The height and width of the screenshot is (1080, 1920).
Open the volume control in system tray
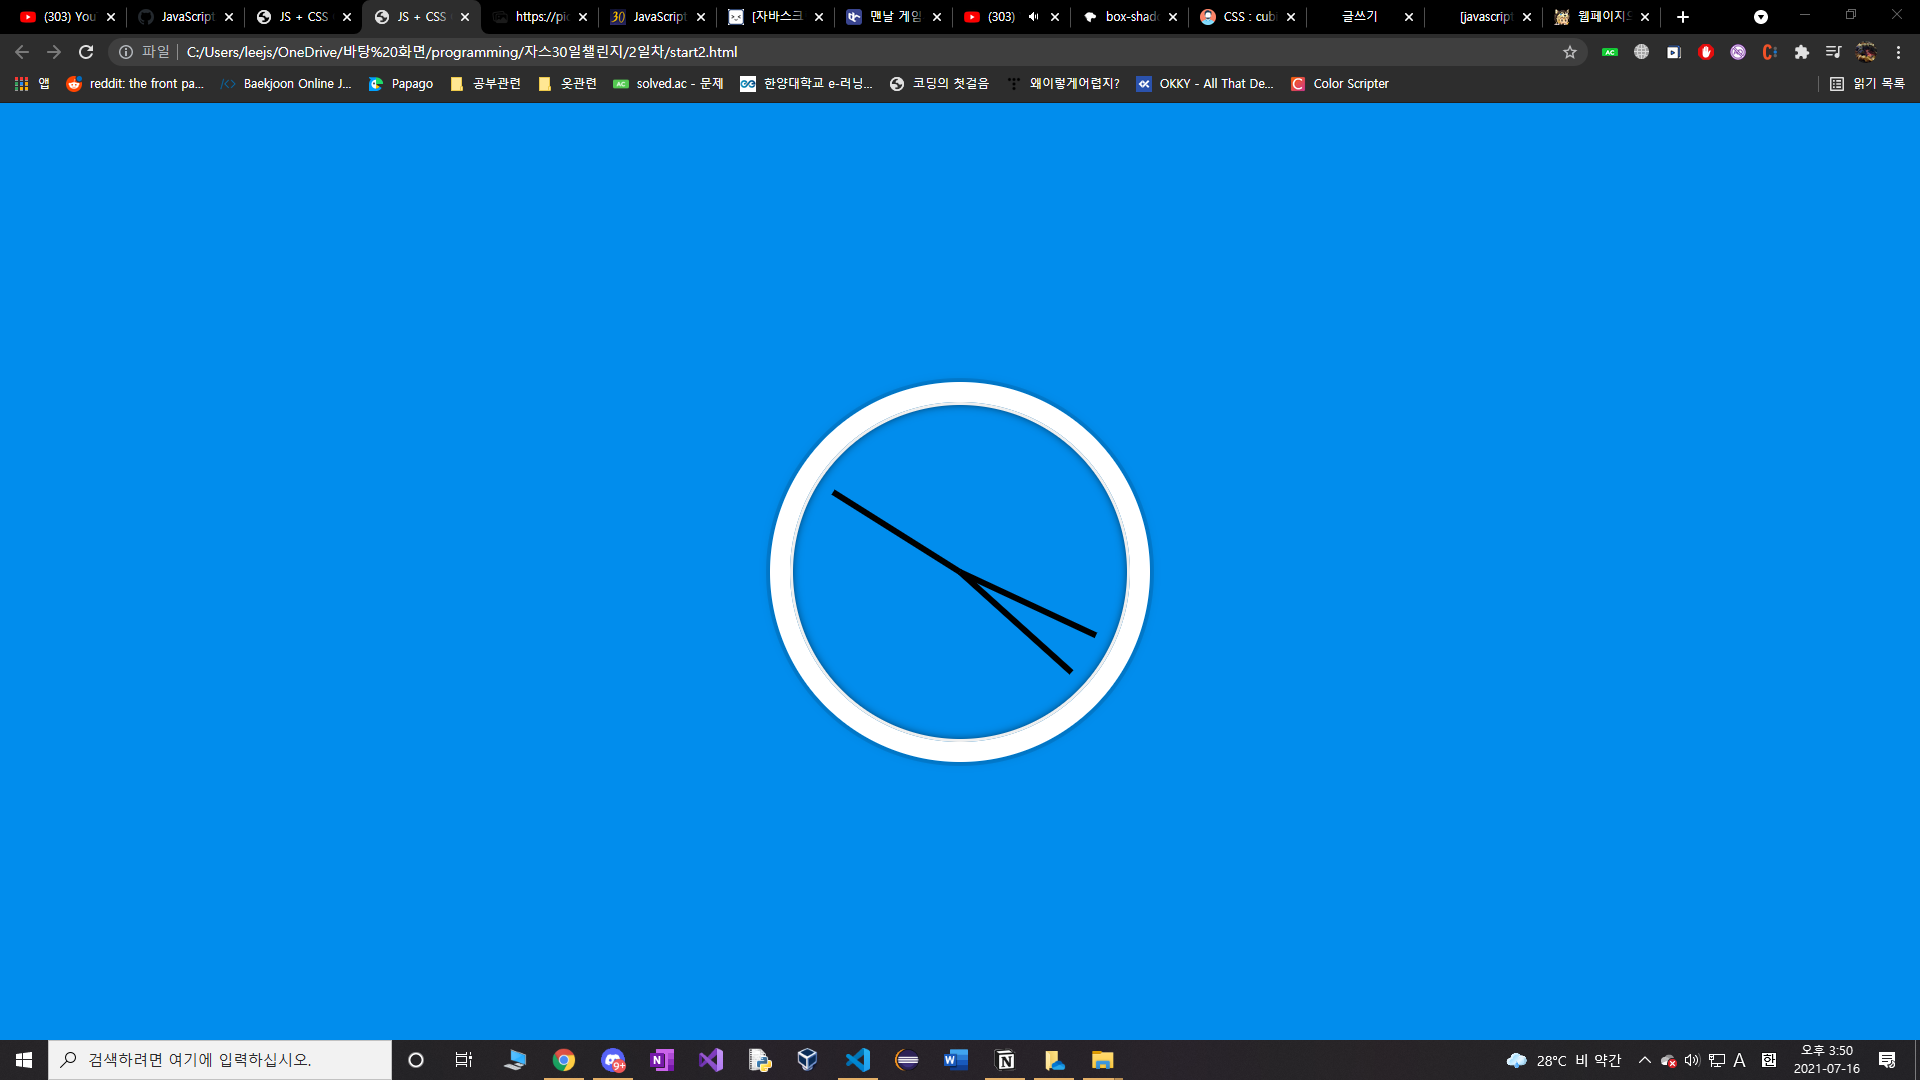1692,1060
